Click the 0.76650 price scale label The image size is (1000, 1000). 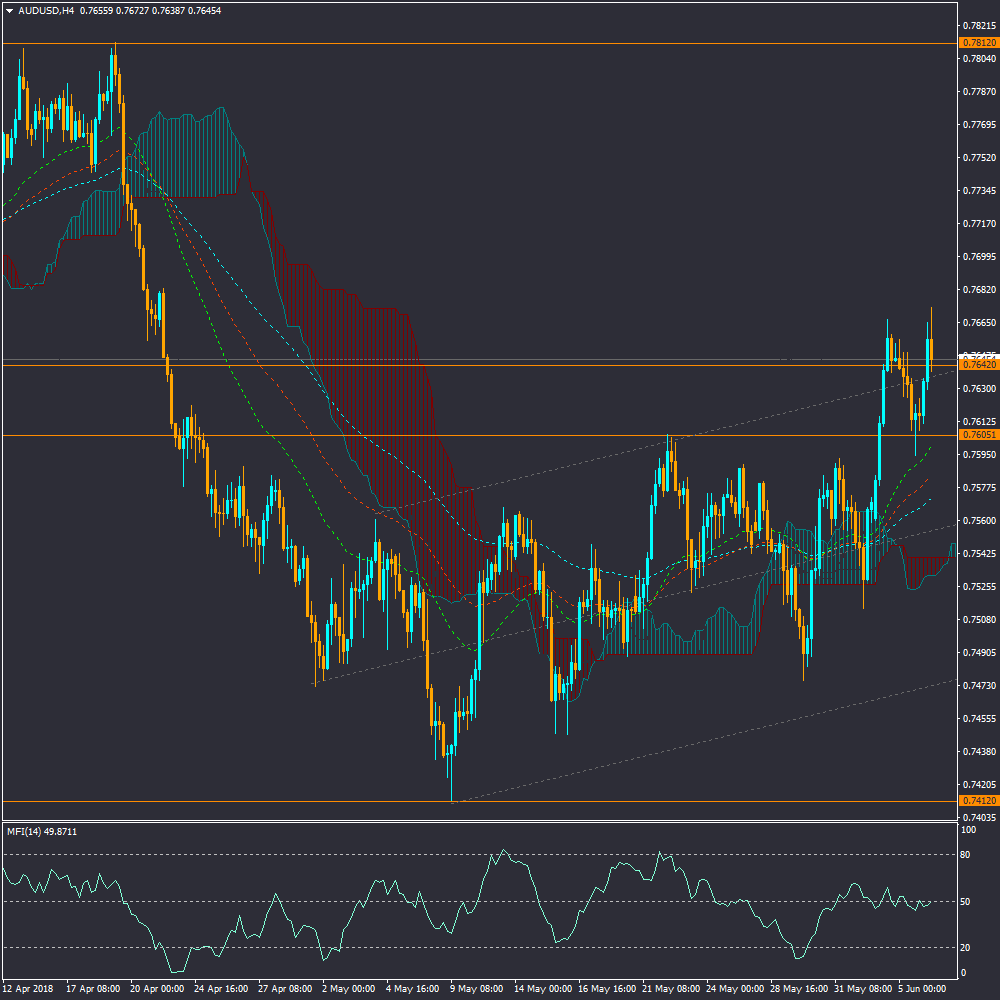(x=980, y=323)
